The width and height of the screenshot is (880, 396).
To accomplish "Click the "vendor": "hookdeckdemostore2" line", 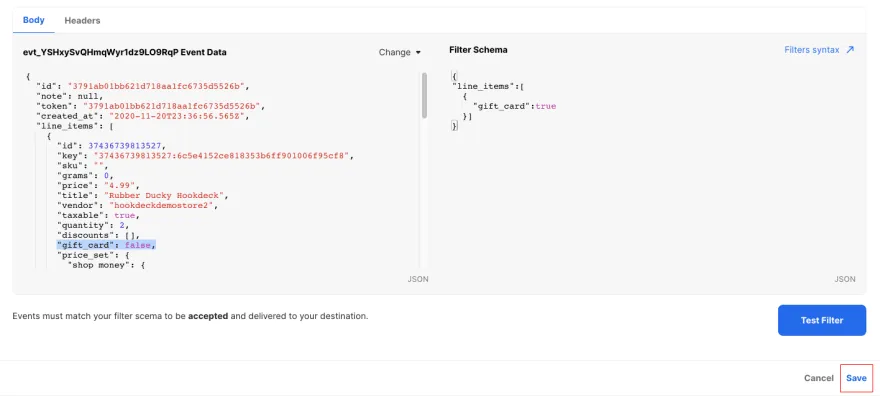I will pyautogui.click(x=137, y=206).
